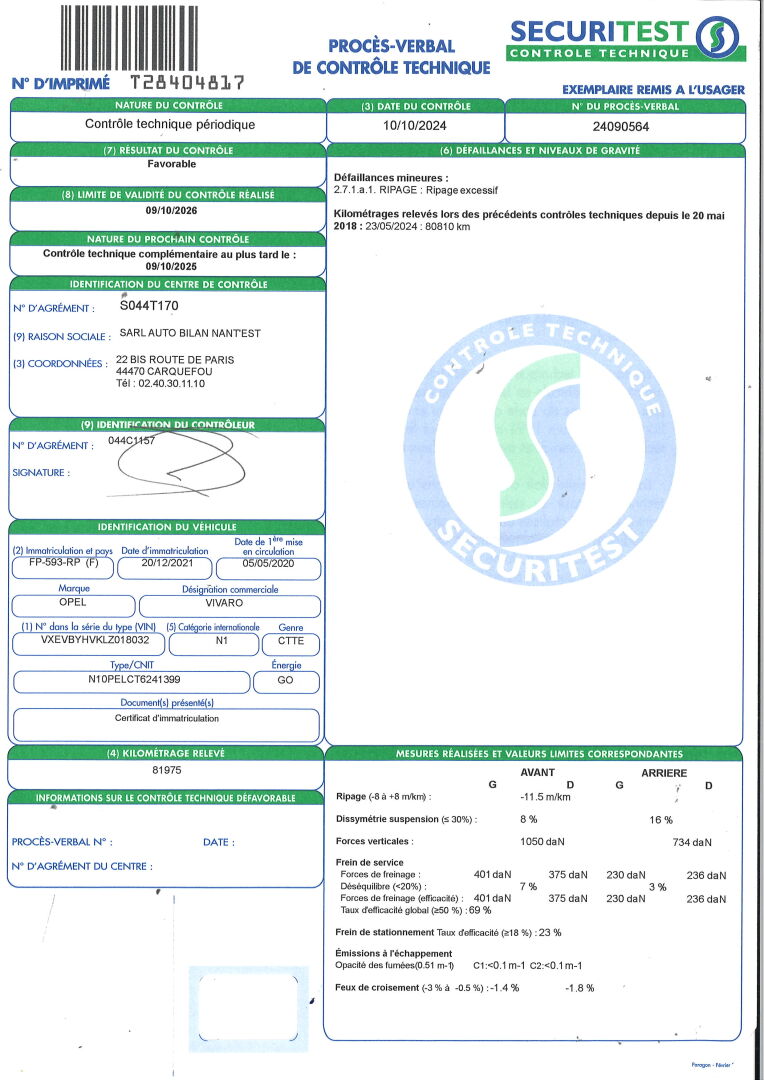Click the company name SARL AUTO BILAN NANT'EST
The image size is (764, 1080).
pos(190,333)
